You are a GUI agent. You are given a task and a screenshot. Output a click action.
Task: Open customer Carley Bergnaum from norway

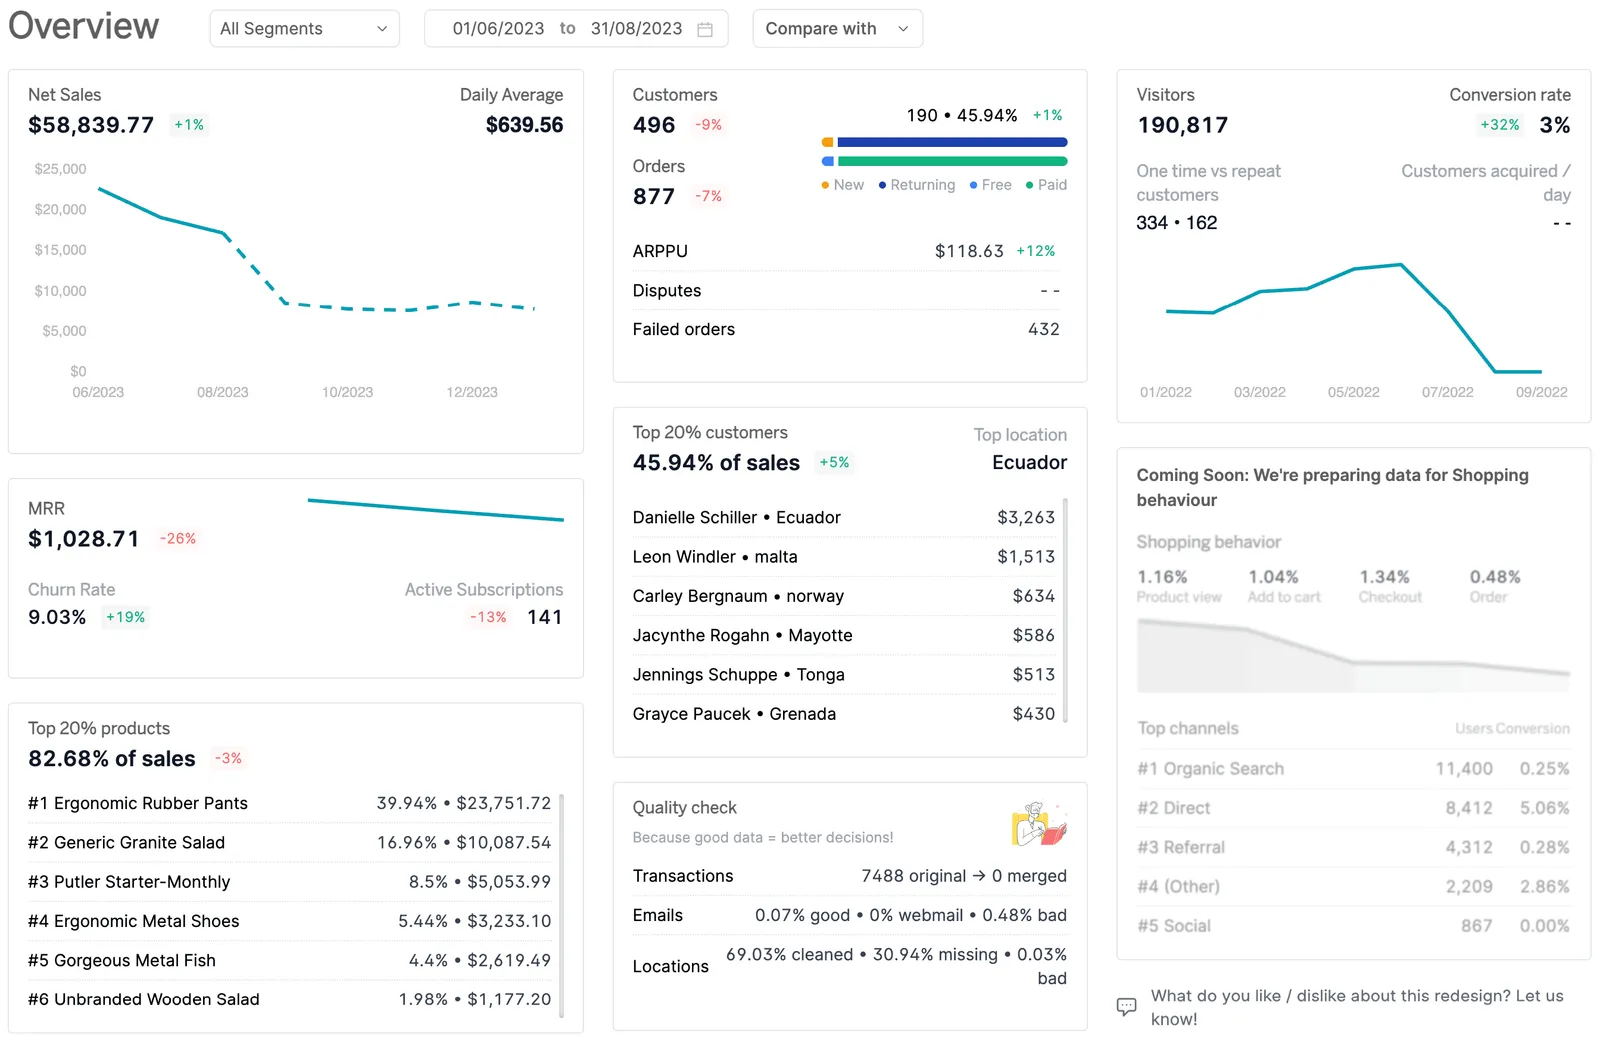point(843,596)
